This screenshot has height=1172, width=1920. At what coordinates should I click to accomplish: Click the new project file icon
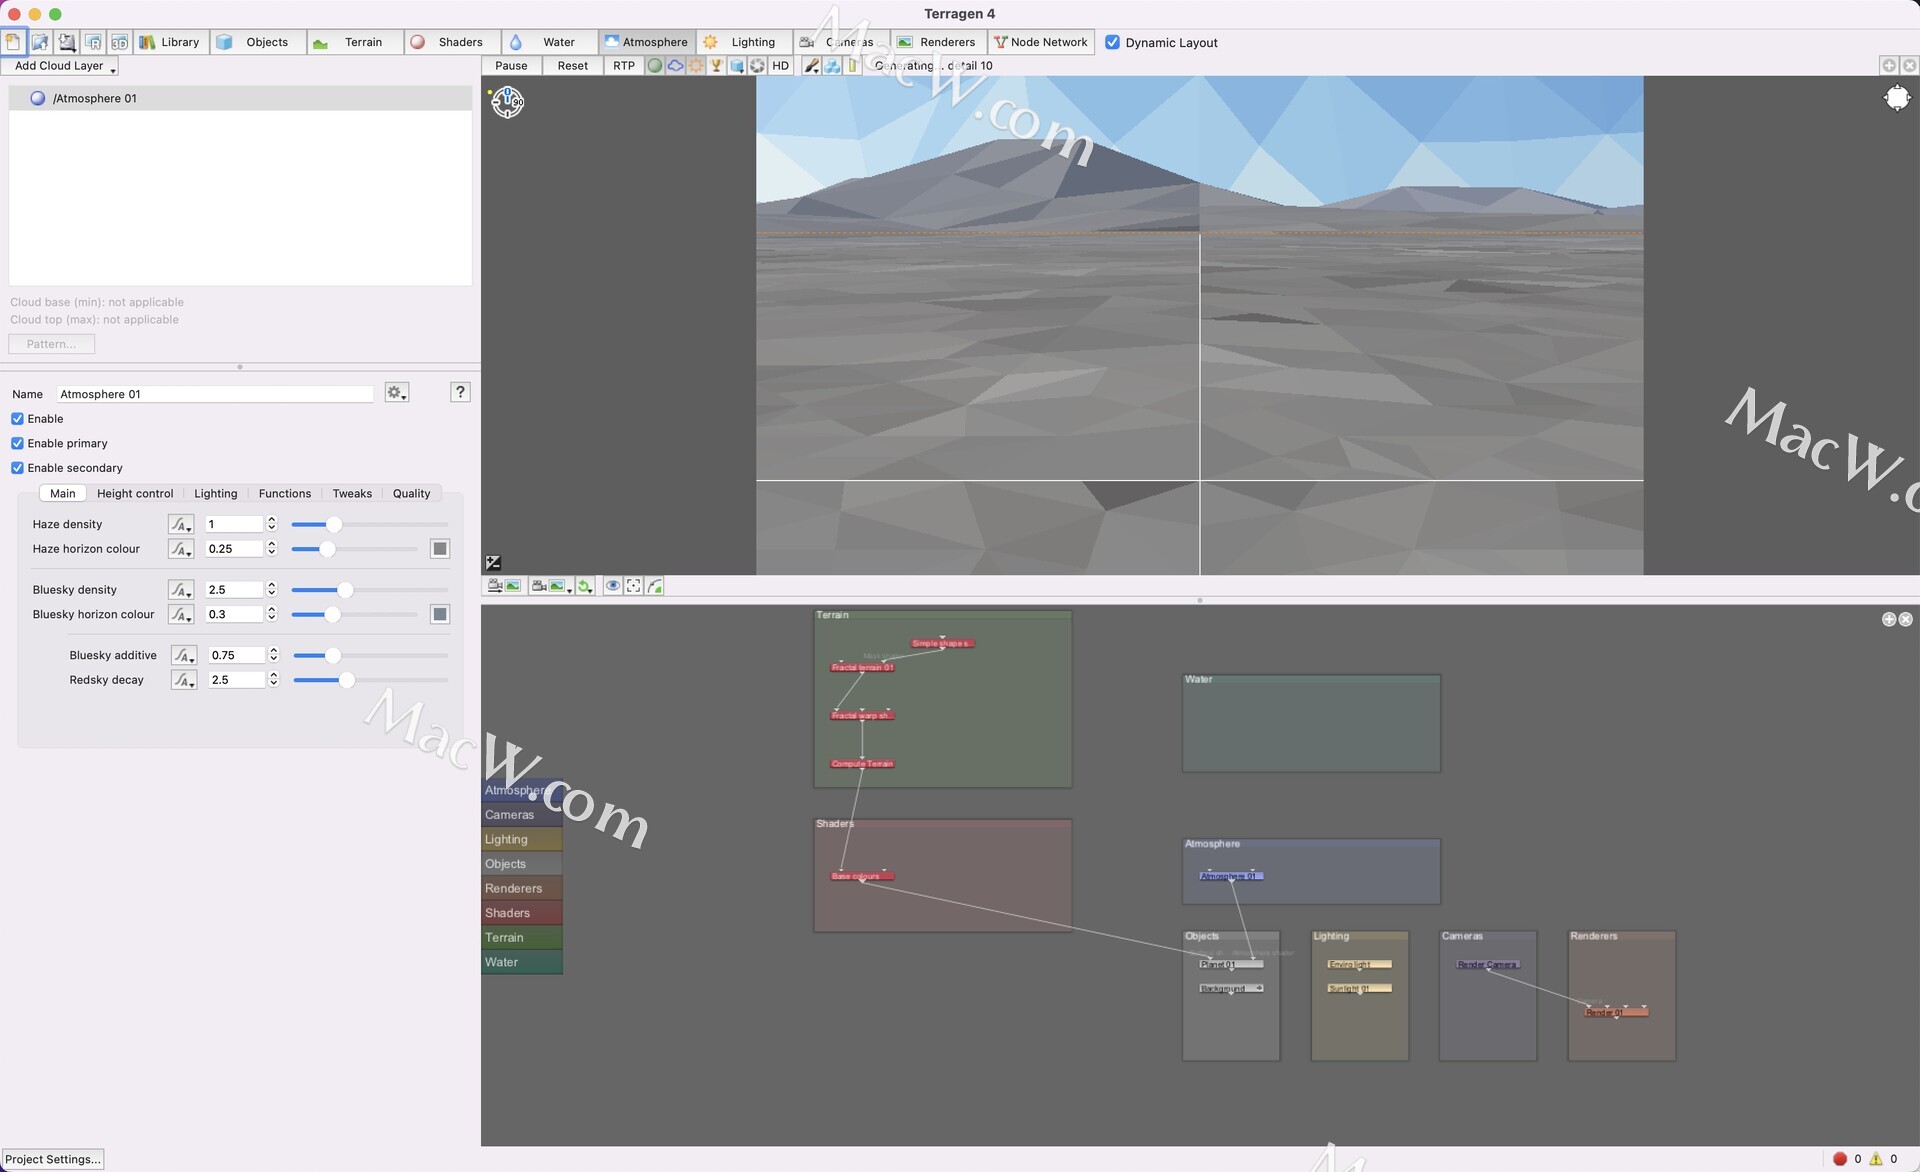pos(13,42)
